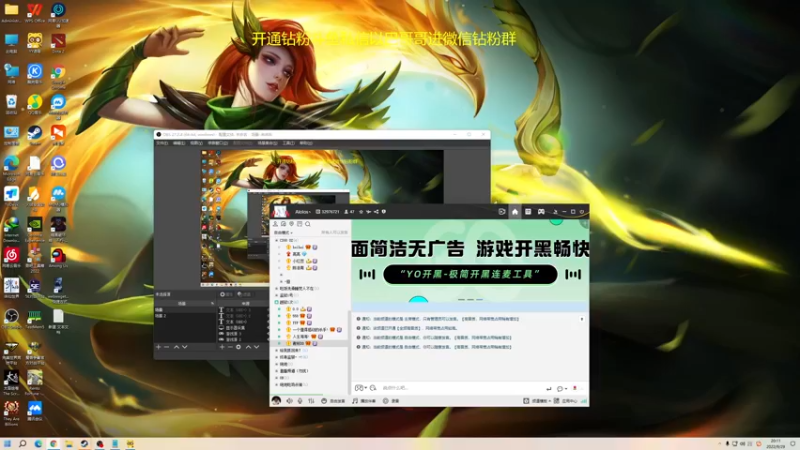Toggle the favorite star in YY title bar
800x450 pixels.
pyautogui.click(x=361, y=212)
